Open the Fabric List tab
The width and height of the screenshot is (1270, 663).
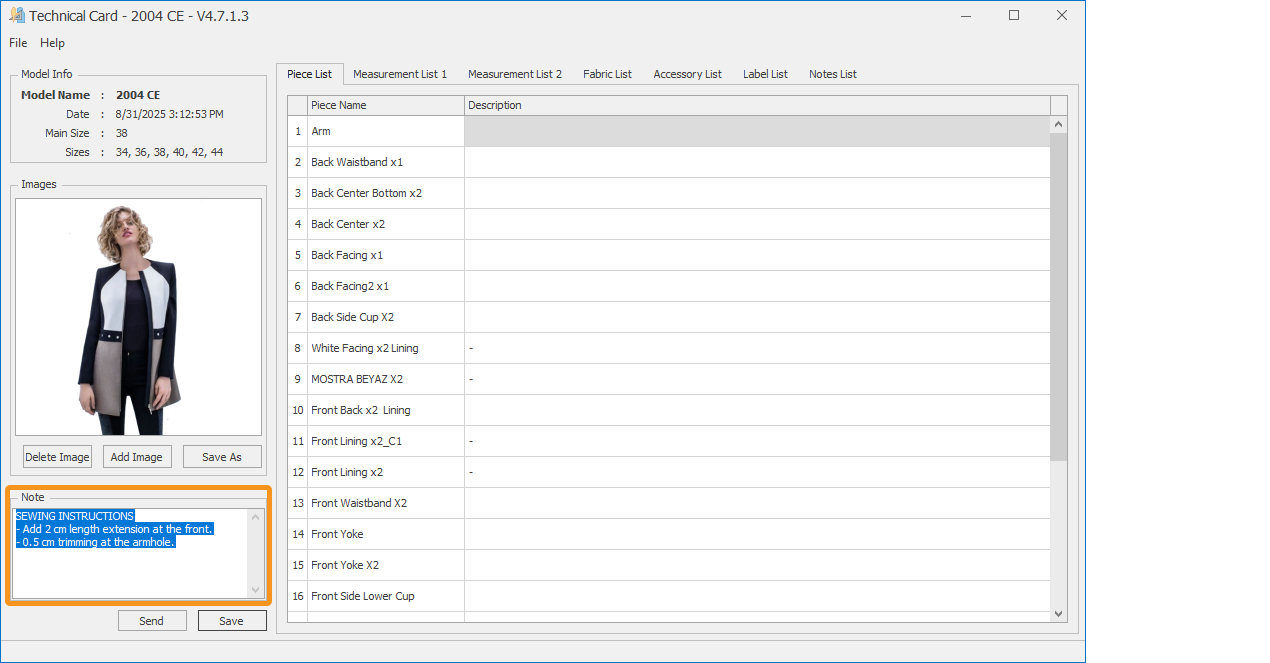pos(607,74)
